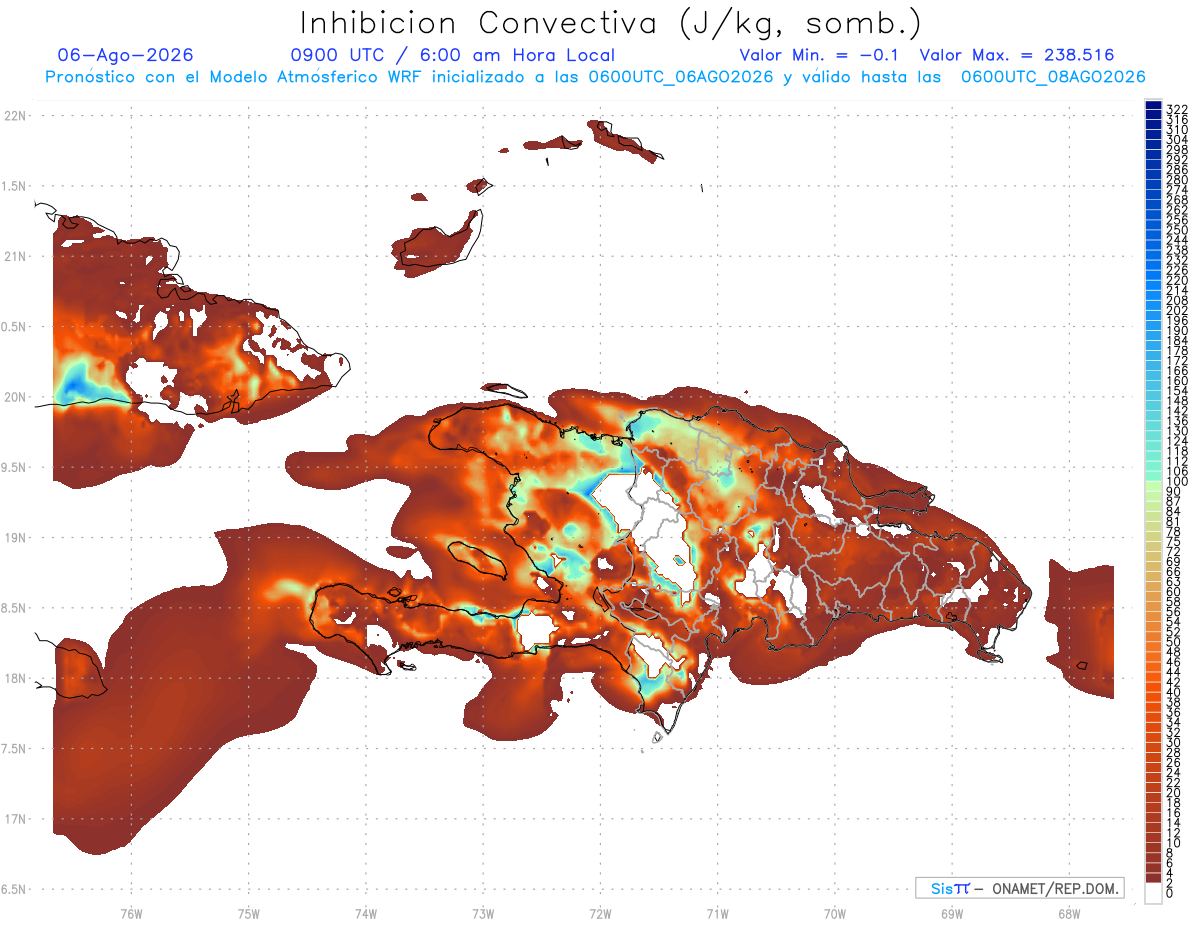The height and width of the screenshot is (927, 1200).
Task: Click the "21N" latitude label
Action: pos(14,257)
